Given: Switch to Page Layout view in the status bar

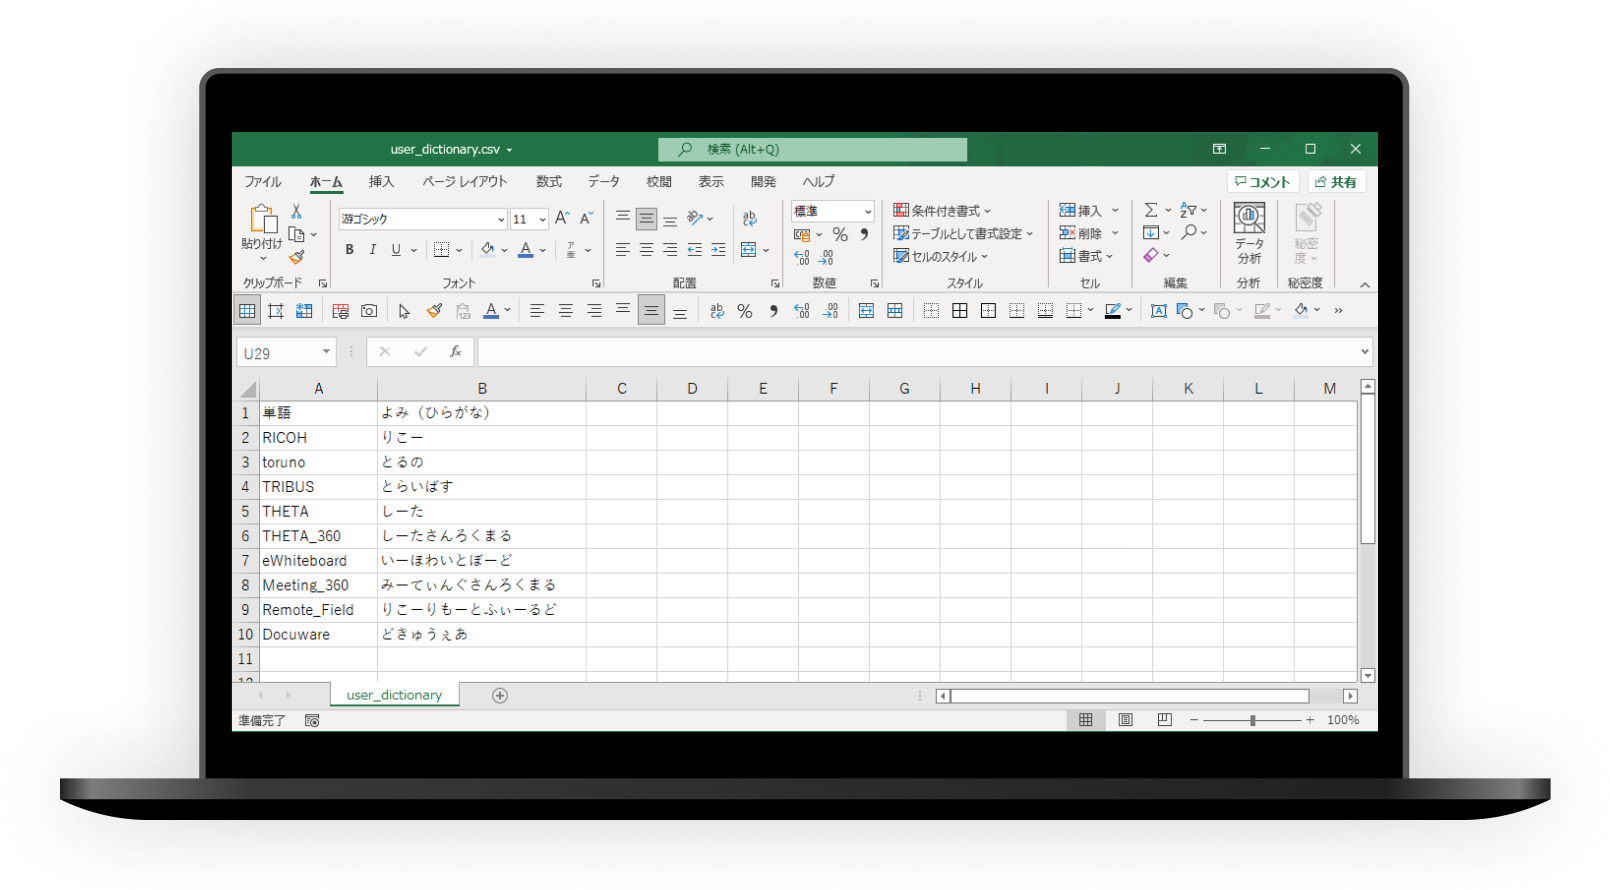Looking at the screenshot, I should (x=1125, y=720).
